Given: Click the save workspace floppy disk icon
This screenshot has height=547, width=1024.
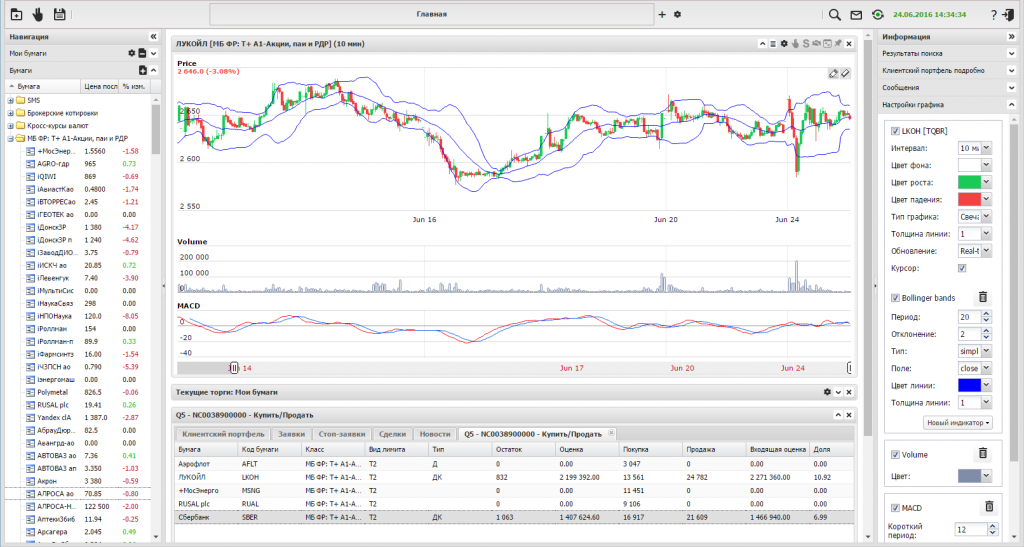Looking at the screenshot, I should click(60, 15).
